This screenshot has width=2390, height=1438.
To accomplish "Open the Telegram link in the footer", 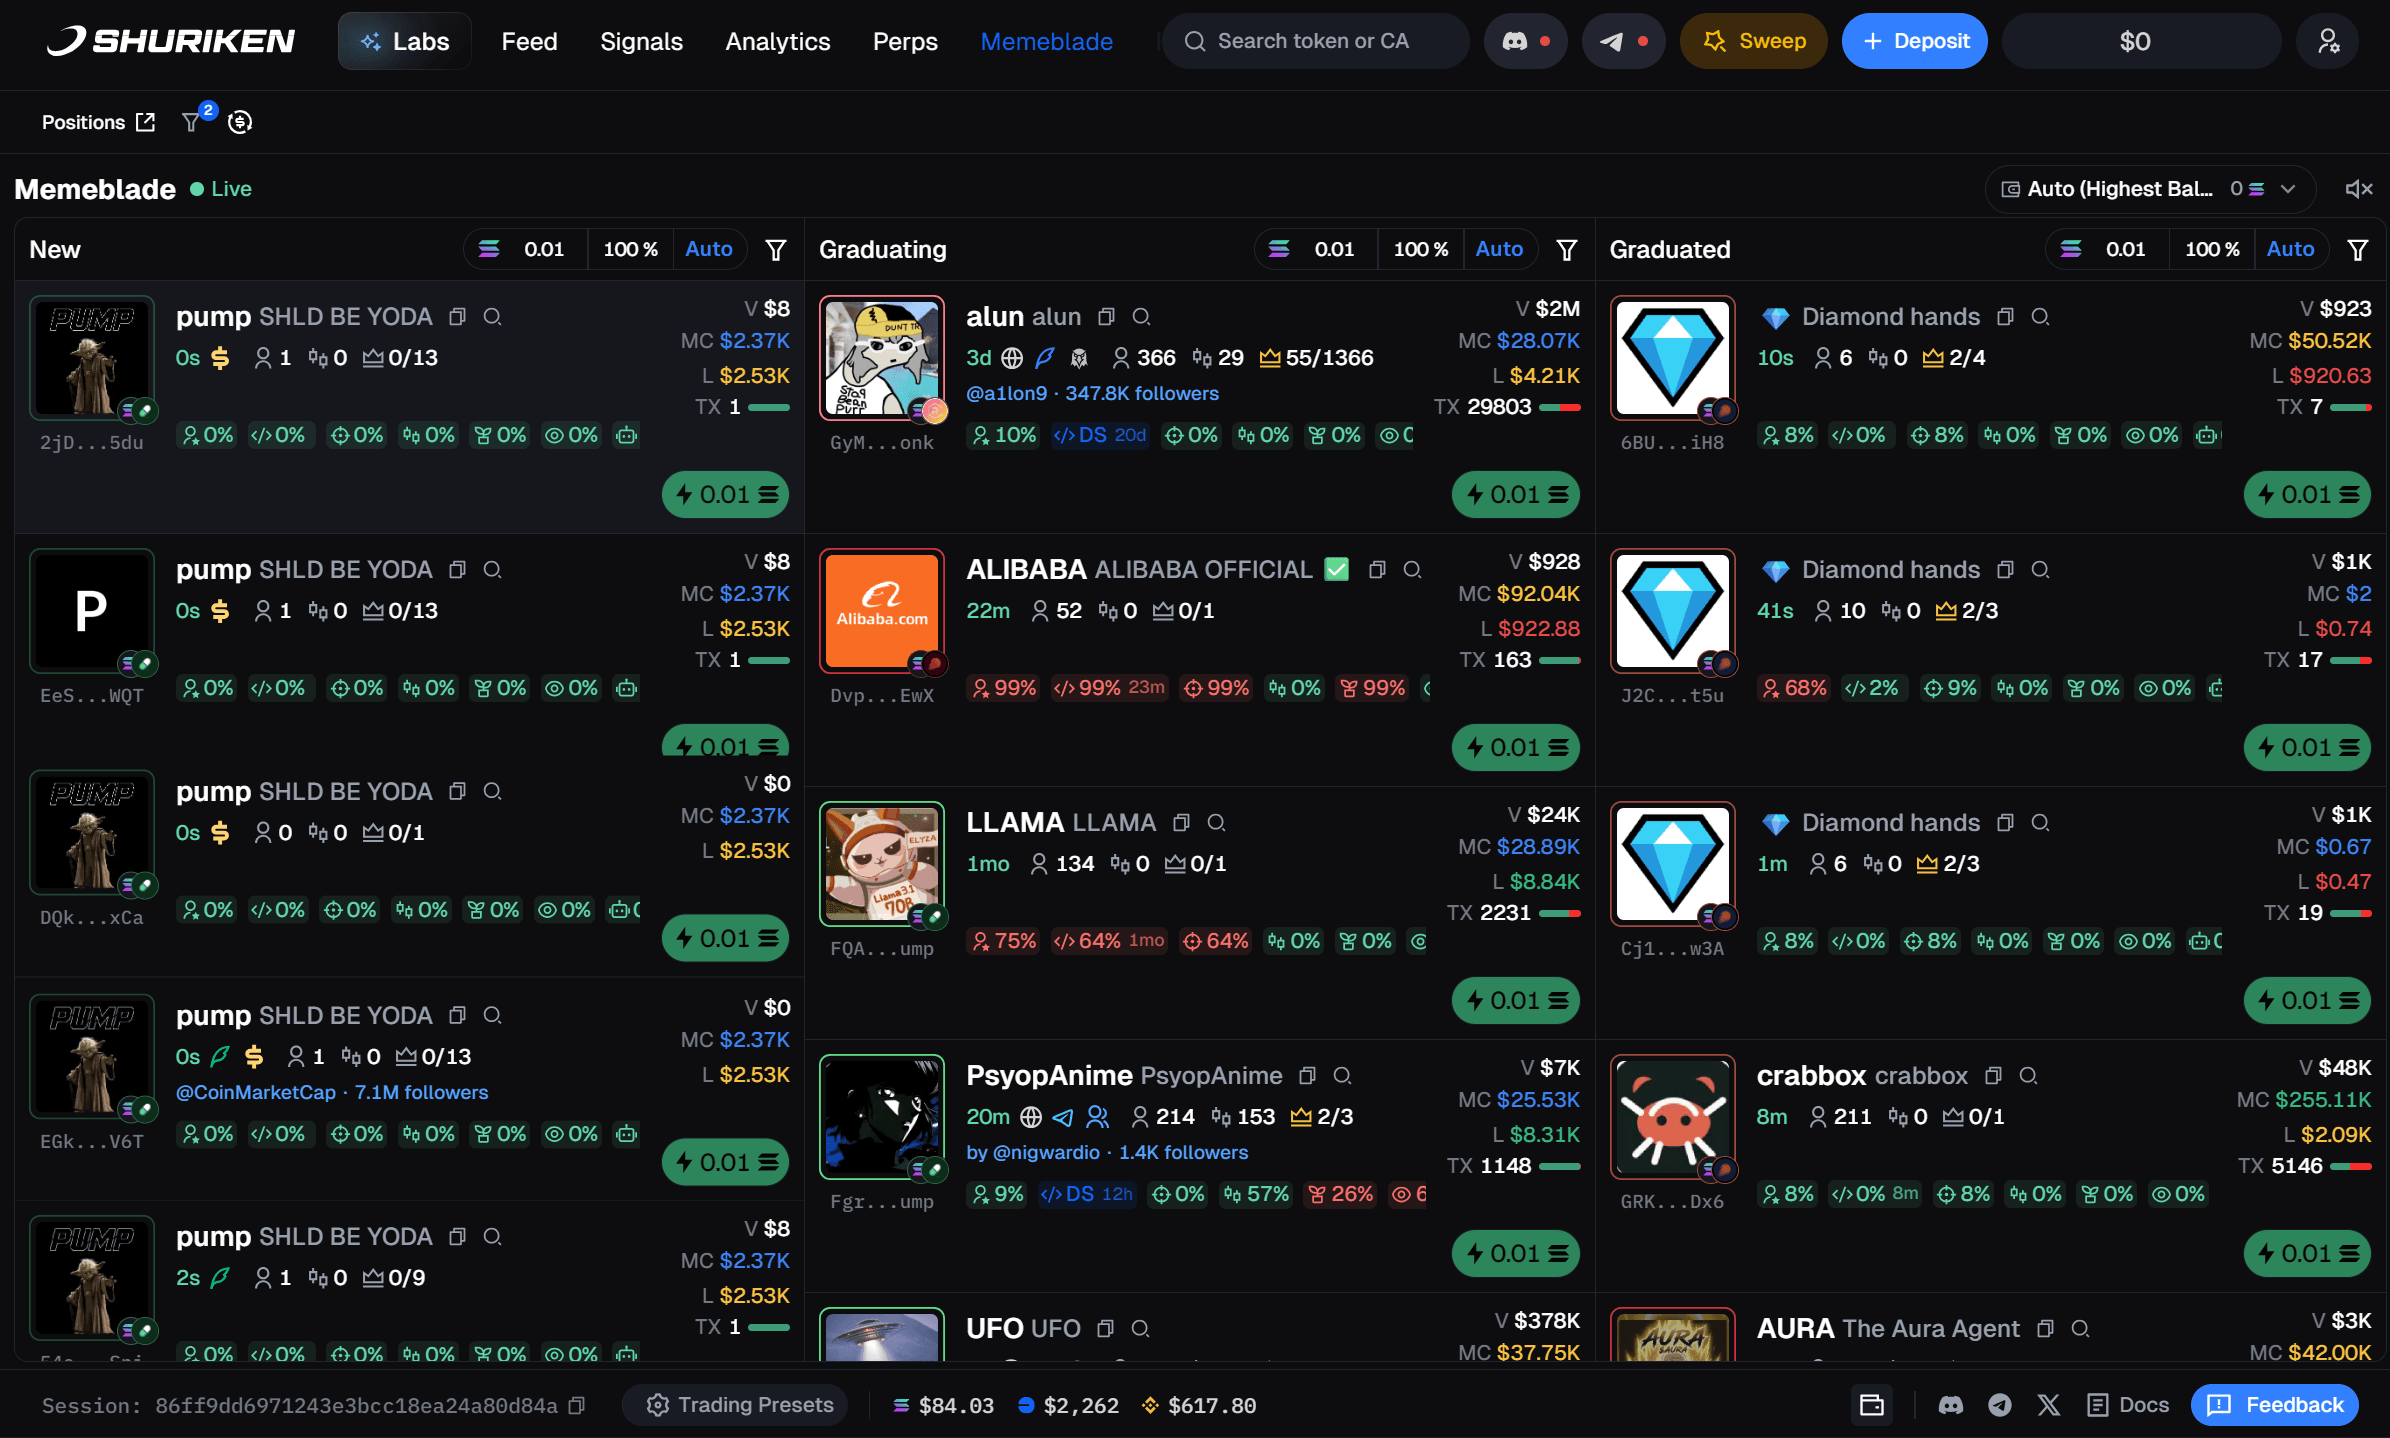I will coord(2000,1405).
